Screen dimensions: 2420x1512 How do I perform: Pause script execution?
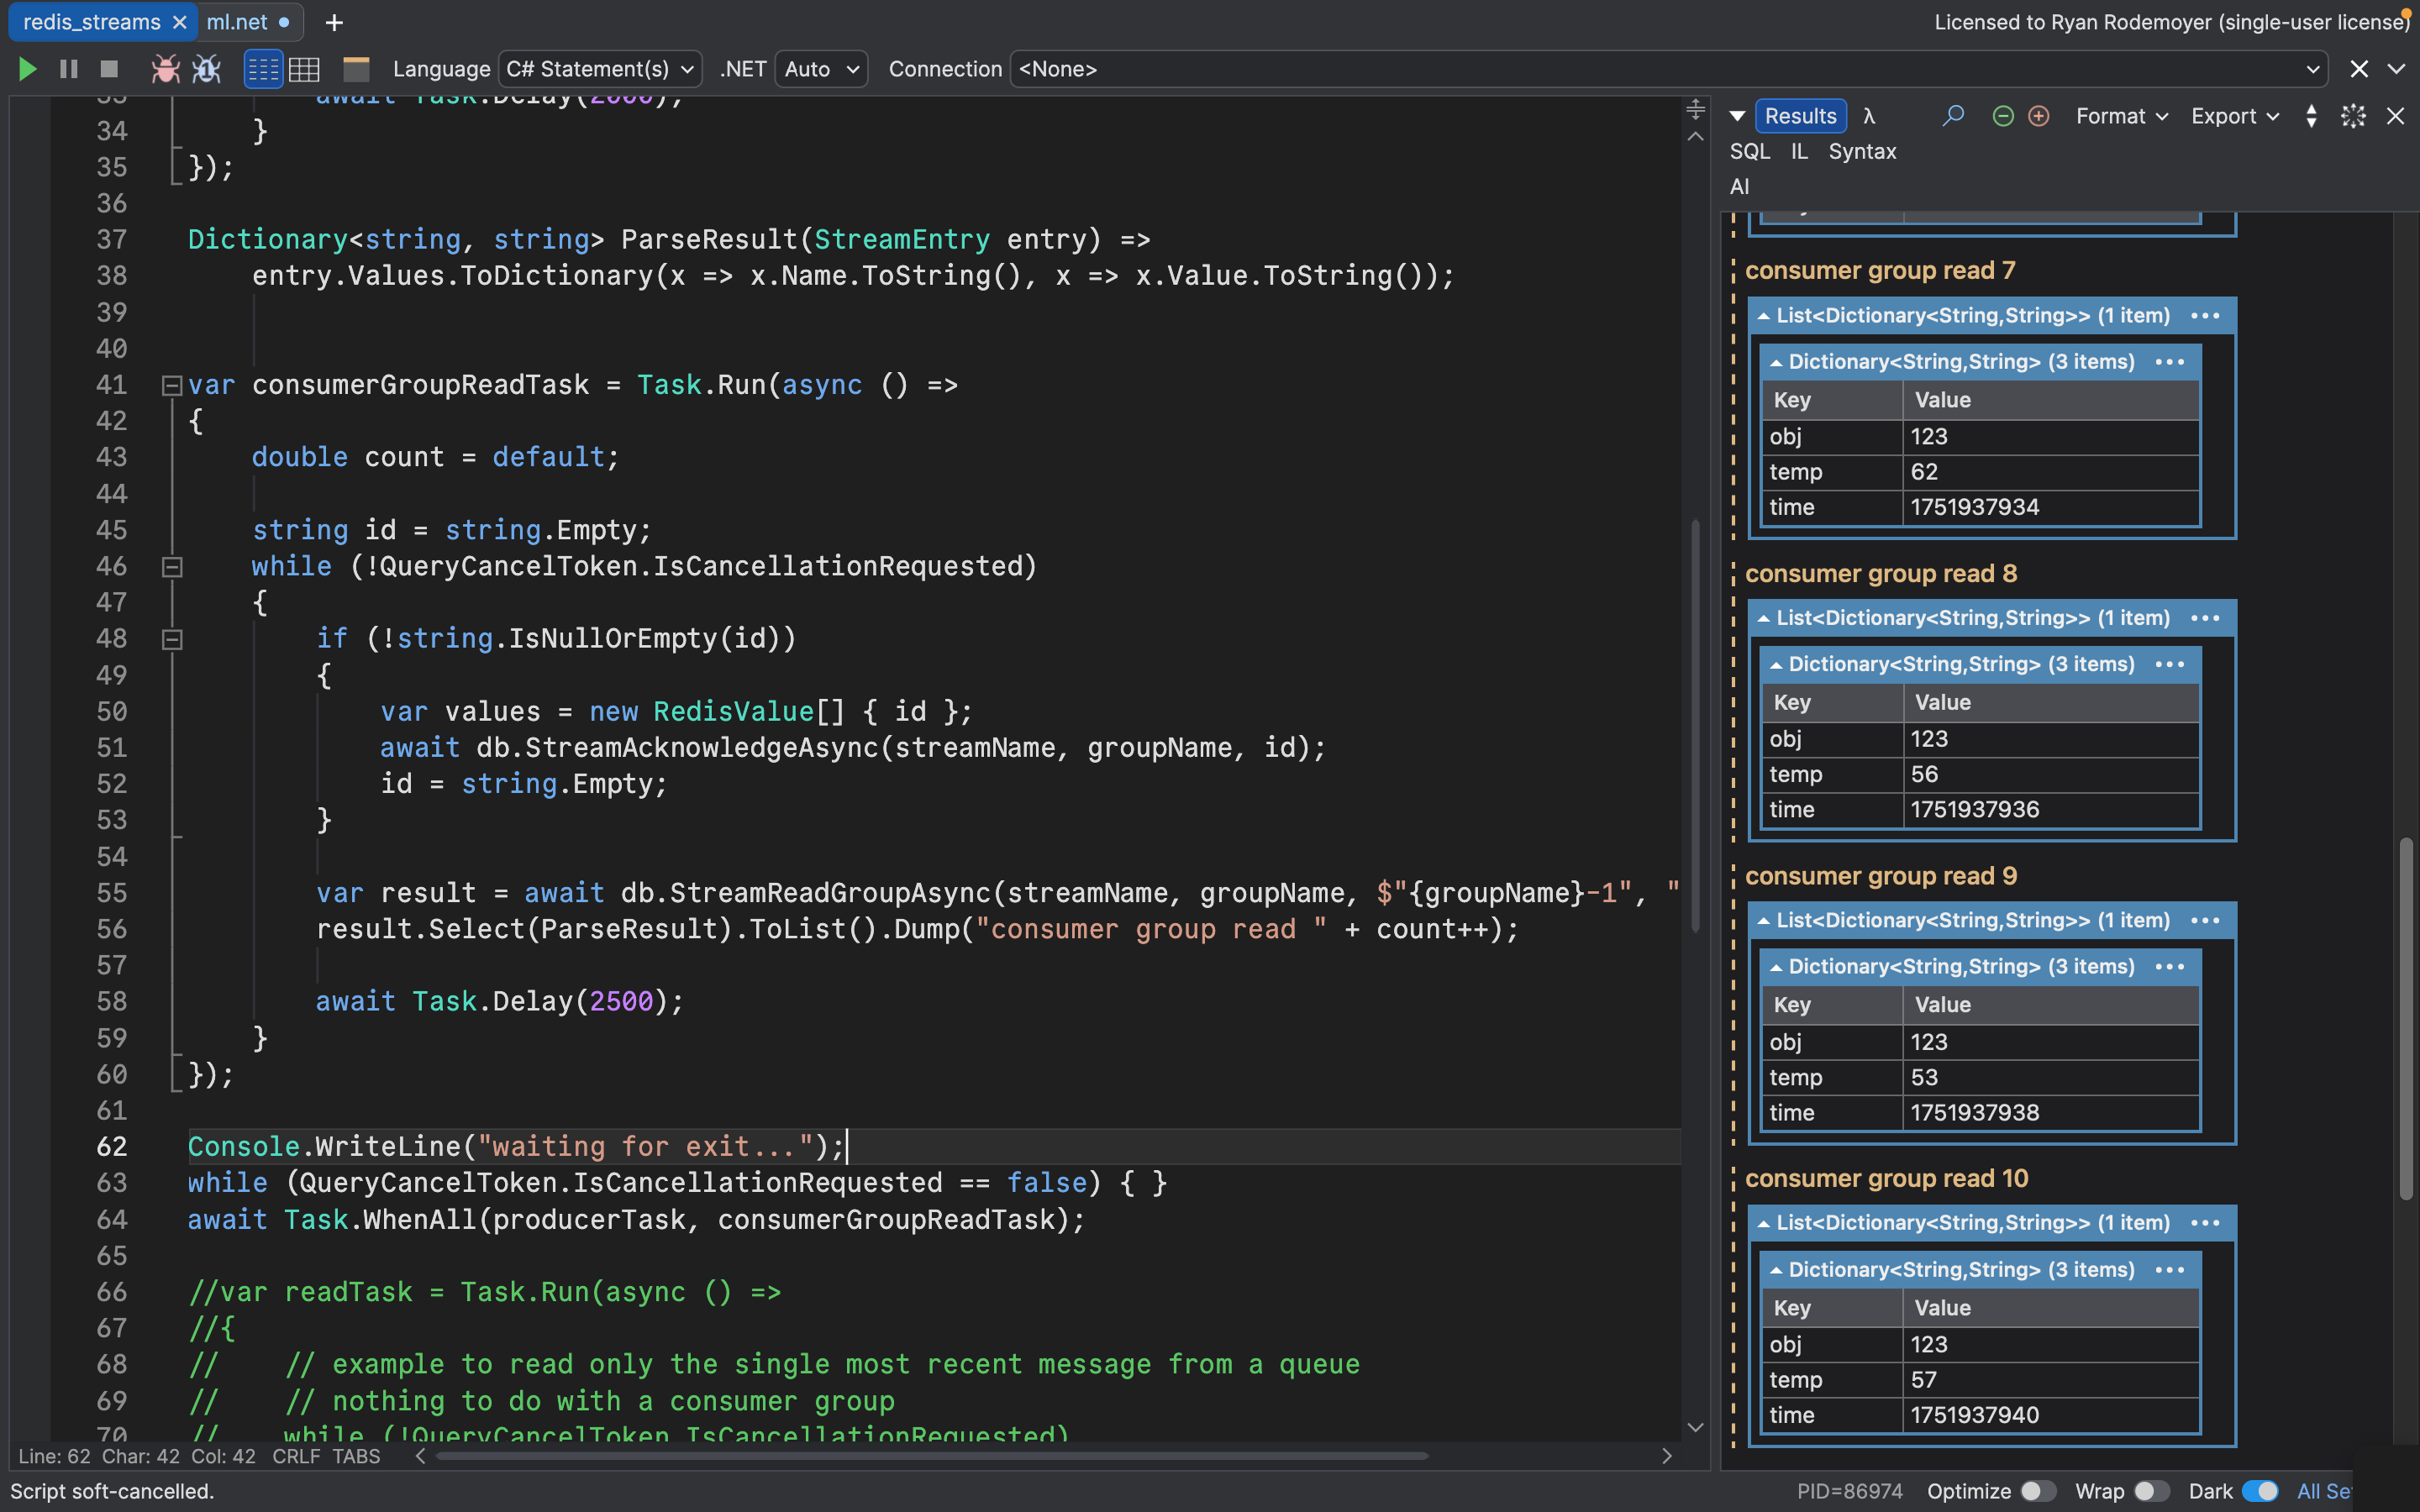click(67, 68)
